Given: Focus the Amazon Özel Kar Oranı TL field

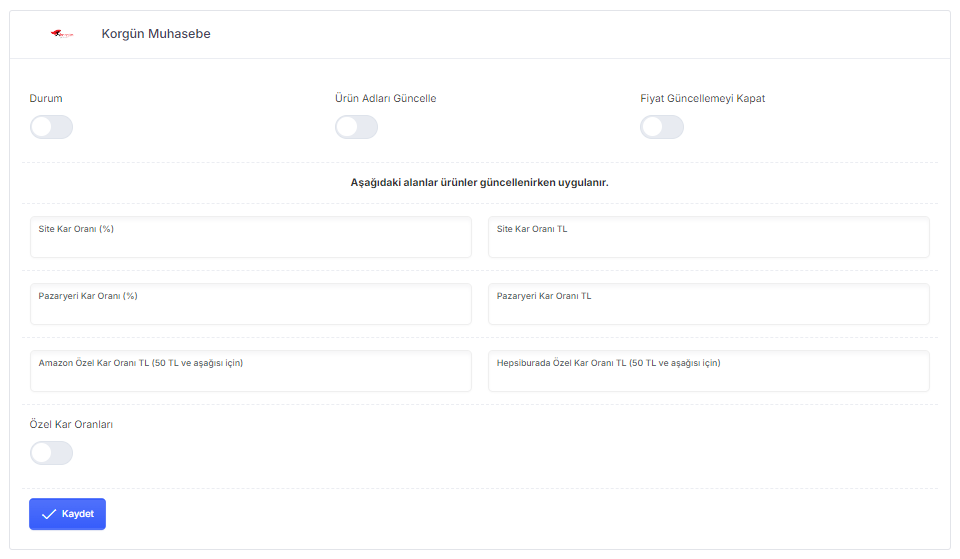Looking at the screenshot, I should pyautogui.click(x=251, y=371).
